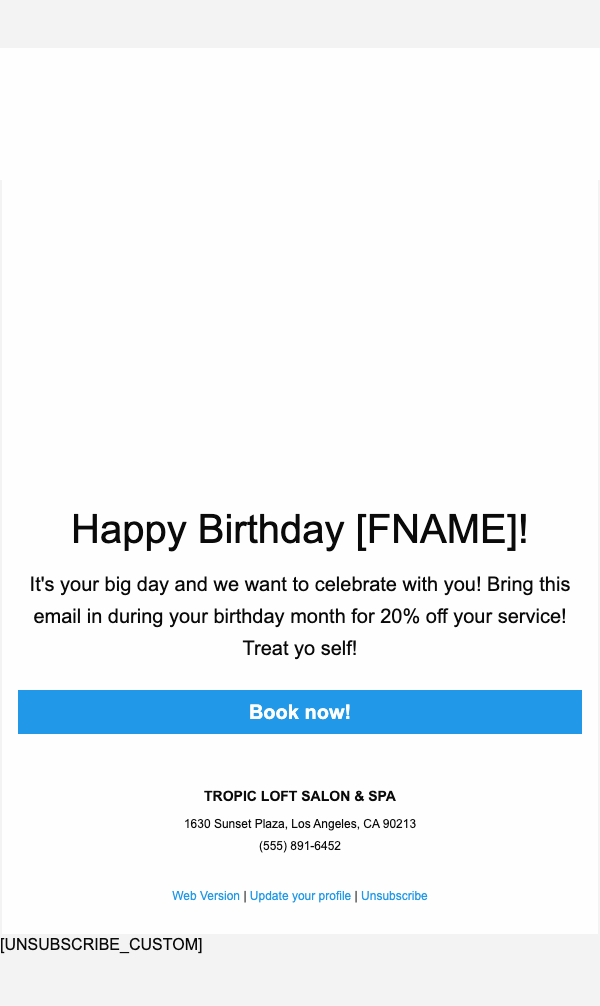Screen dimensions: 600x1006
Task: Click the Unsubscribe link
Action: point(394,896)
